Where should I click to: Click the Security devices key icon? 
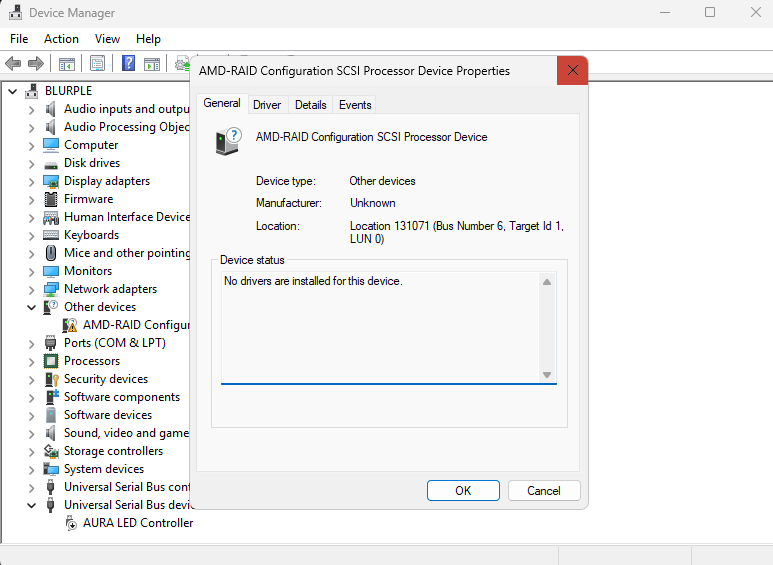point(51,379)
